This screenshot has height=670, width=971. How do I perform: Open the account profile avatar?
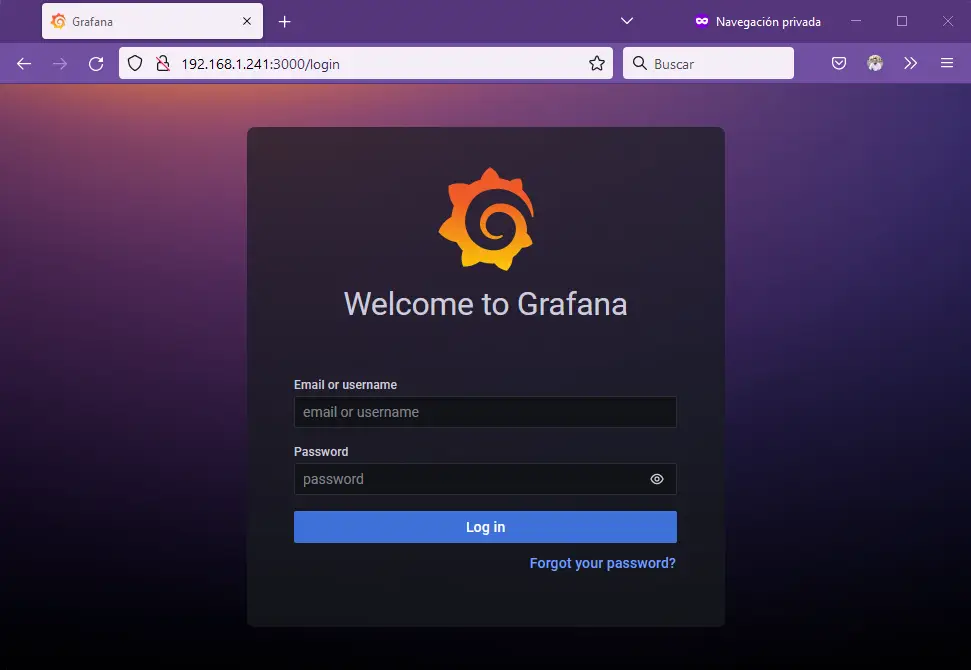pyautogui.click(x=875, y=63)
